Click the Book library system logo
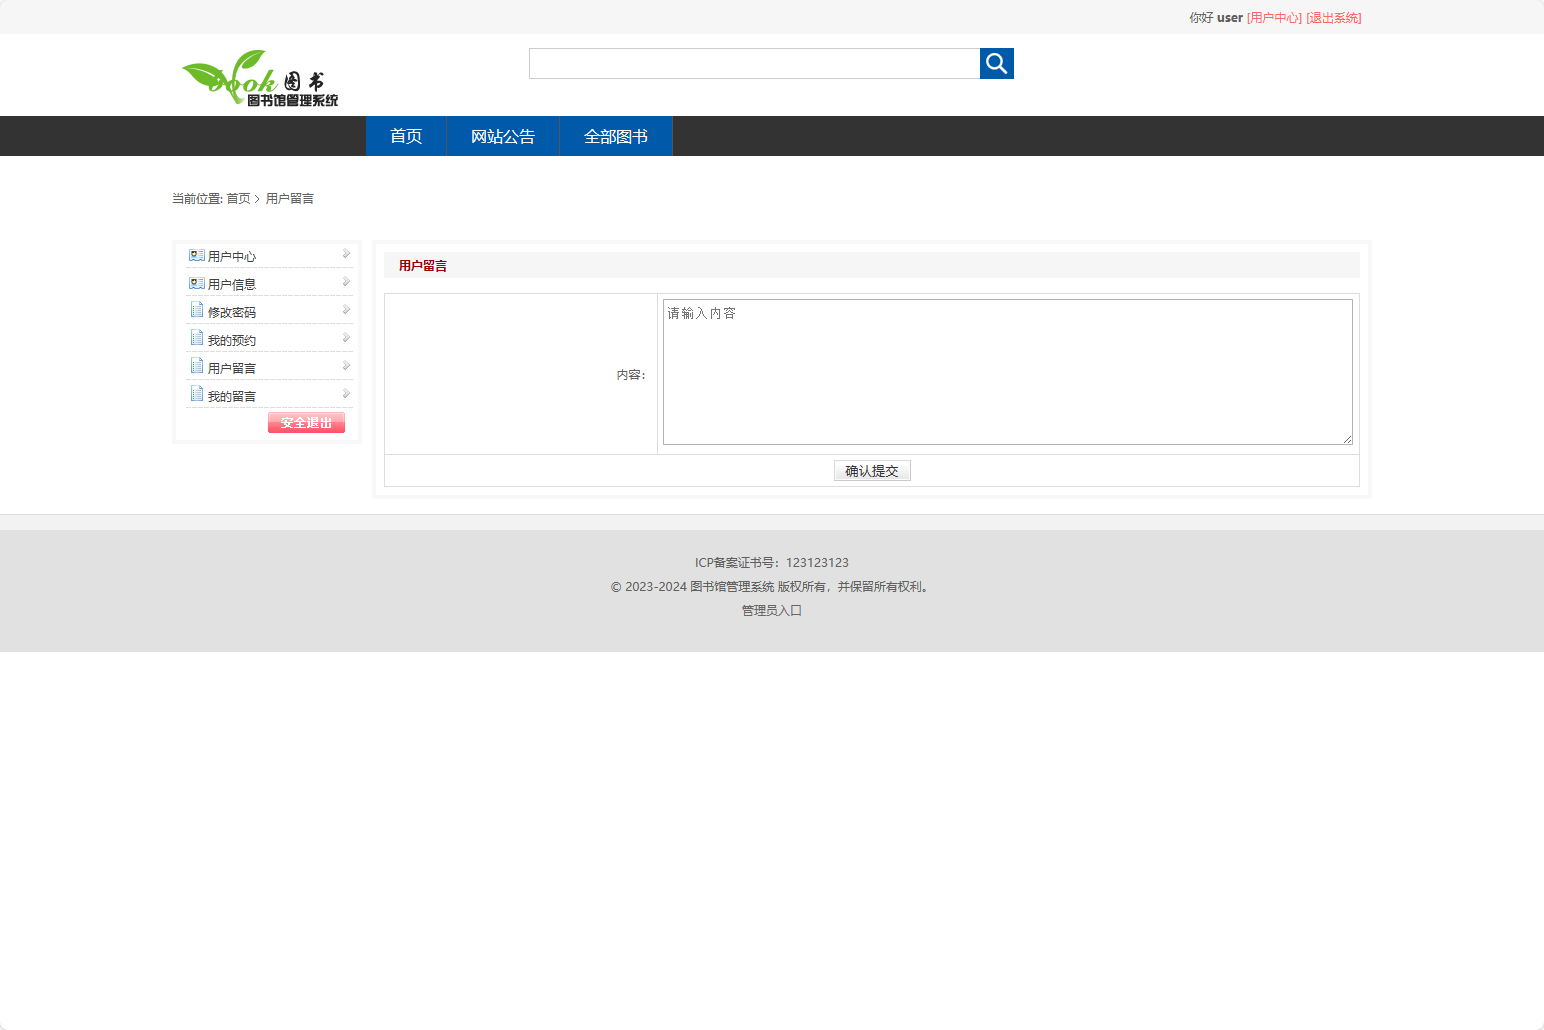Image resolution: width=1544 pixels, height=1030 pixels. point(260,78)
